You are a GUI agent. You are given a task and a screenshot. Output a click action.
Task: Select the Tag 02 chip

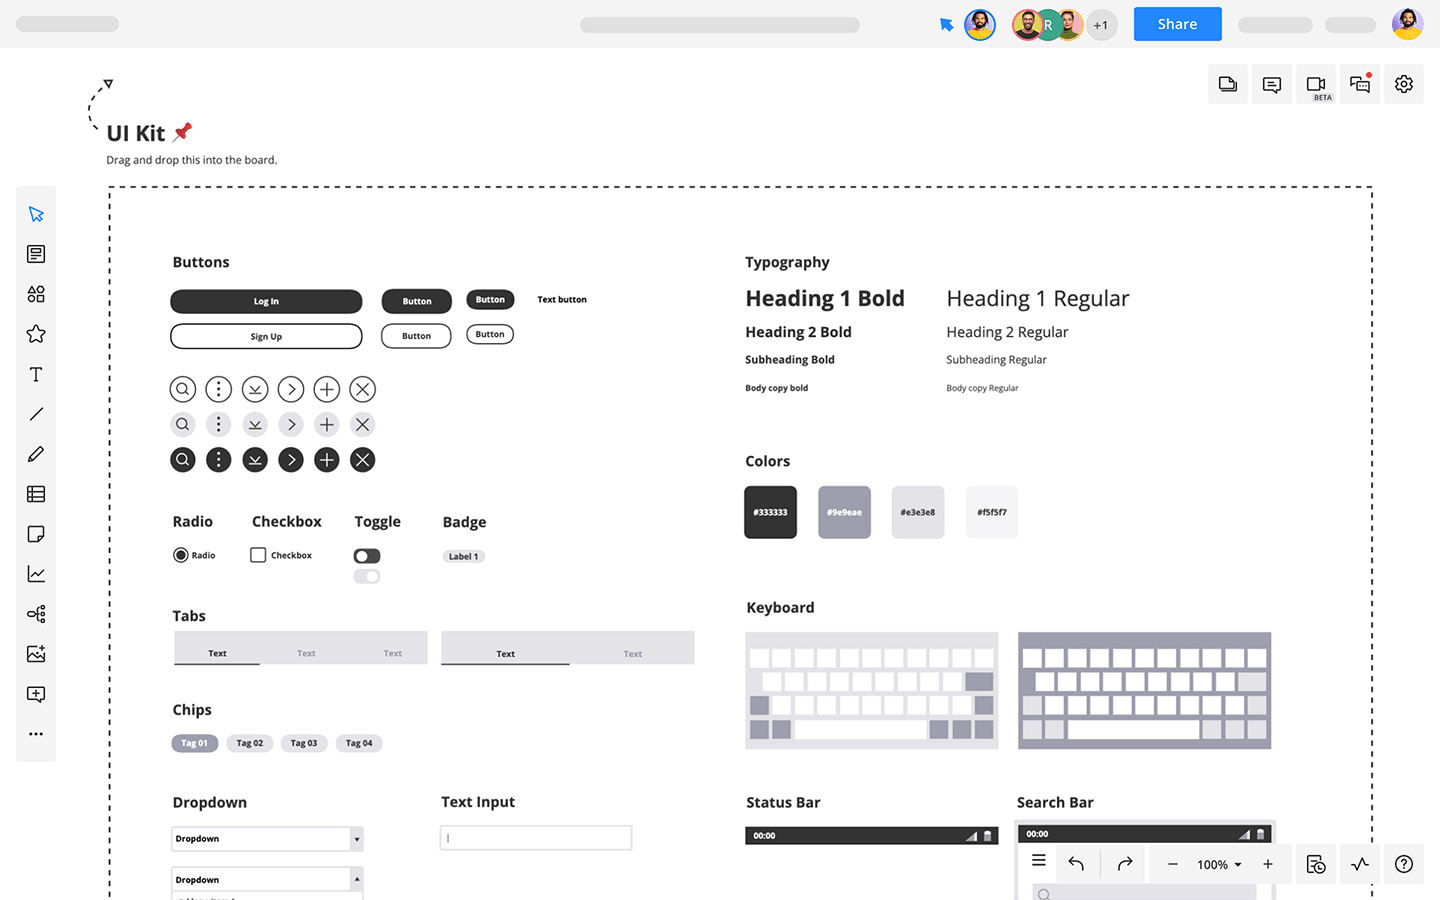point(250,743)
